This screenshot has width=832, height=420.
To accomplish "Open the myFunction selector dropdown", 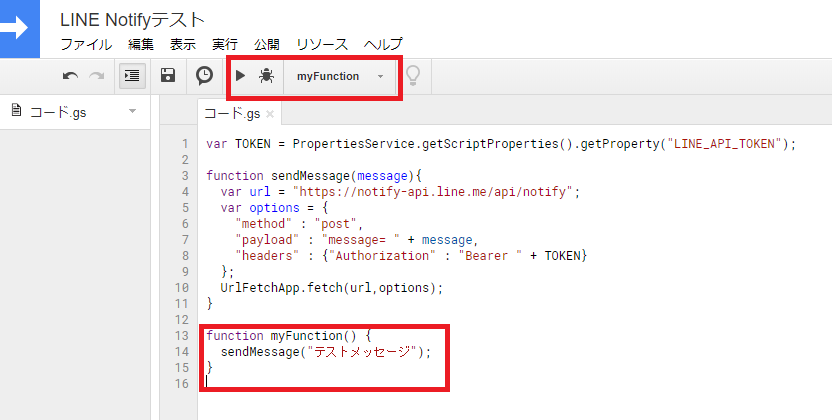I will (340, 76).
